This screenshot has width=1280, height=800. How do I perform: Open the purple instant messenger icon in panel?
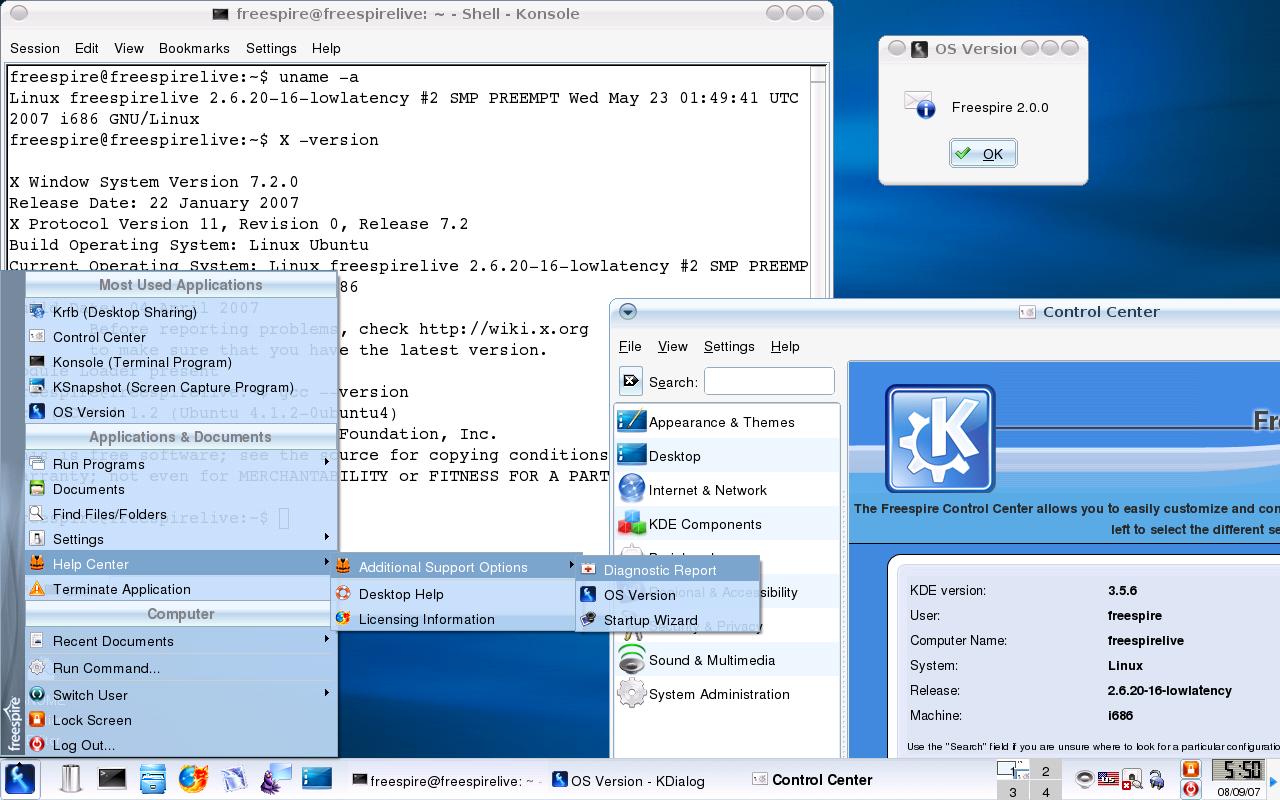click(x=275, y=778)
